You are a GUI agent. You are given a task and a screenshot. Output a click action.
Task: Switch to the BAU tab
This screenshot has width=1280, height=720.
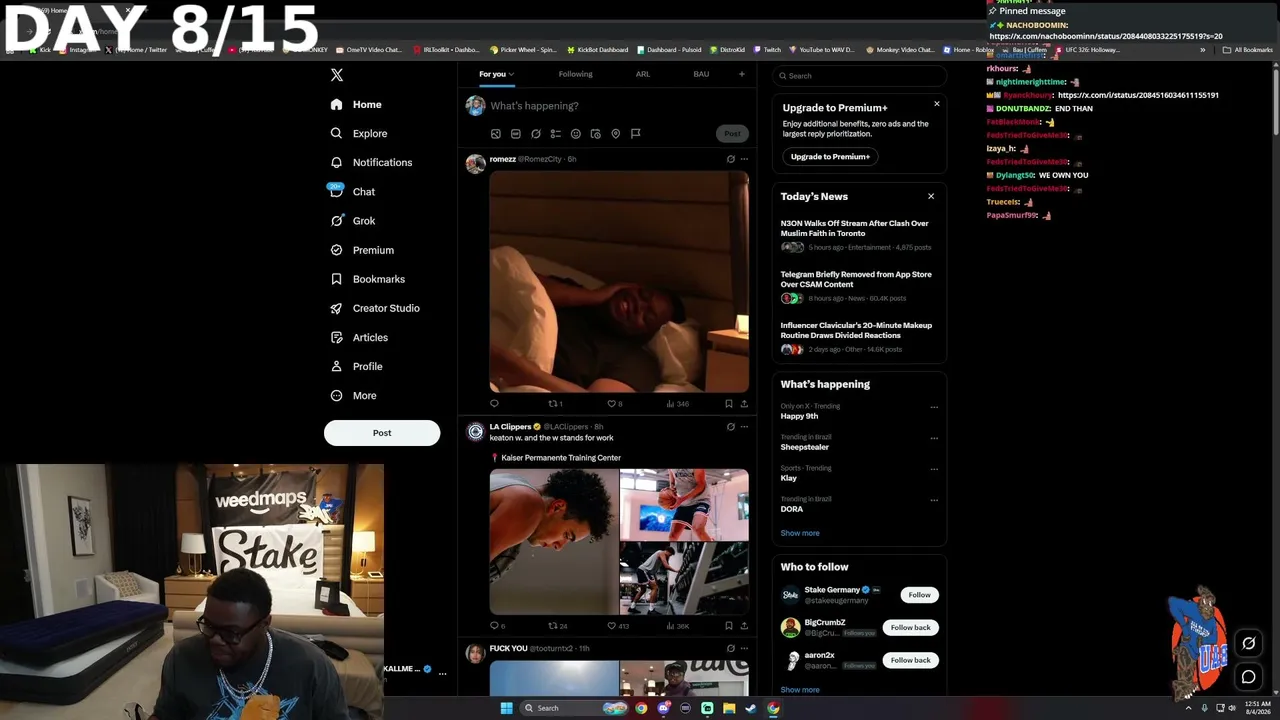click(701, 74)
